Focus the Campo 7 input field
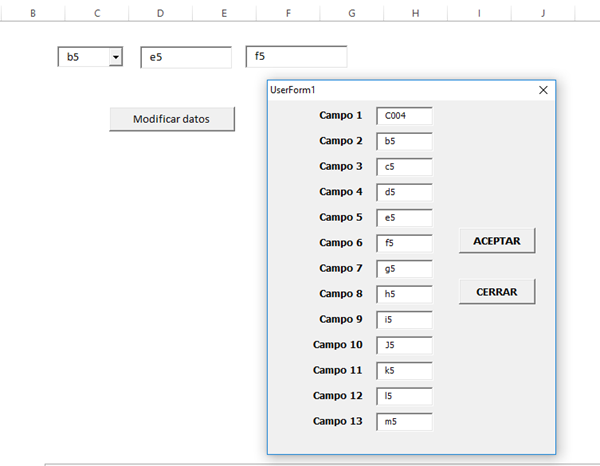Screen dimensions: 600x466 [x=404, y=268]
